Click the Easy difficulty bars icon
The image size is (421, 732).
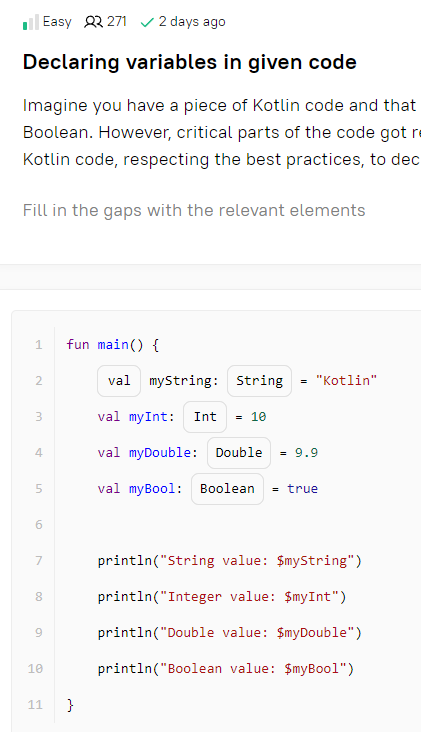31,22
